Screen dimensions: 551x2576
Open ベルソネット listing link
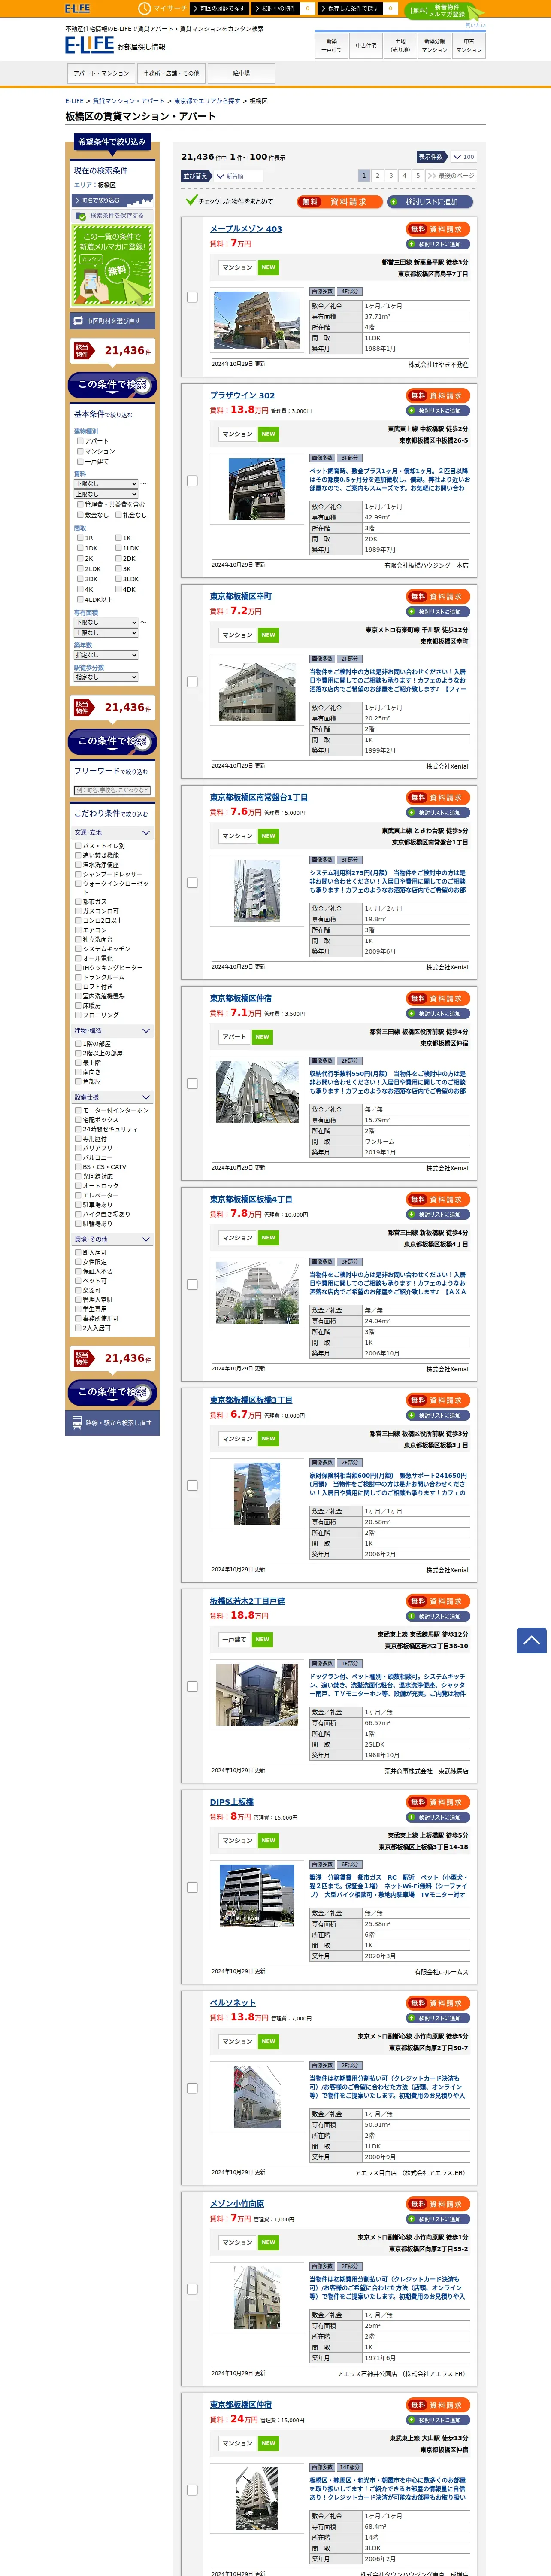233,2003
